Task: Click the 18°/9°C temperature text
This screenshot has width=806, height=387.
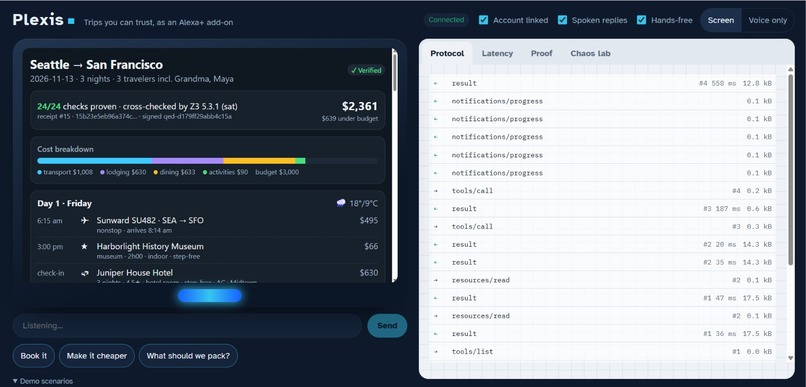Action: click(363, 204)
